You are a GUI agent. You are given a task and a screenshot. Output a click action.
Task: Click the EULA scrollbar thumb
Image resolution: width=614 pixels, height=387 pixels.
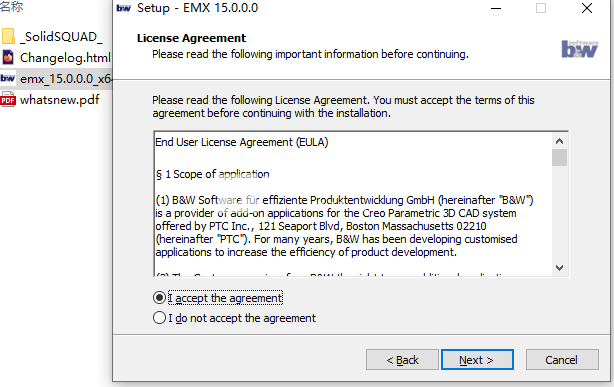[559, 157]
